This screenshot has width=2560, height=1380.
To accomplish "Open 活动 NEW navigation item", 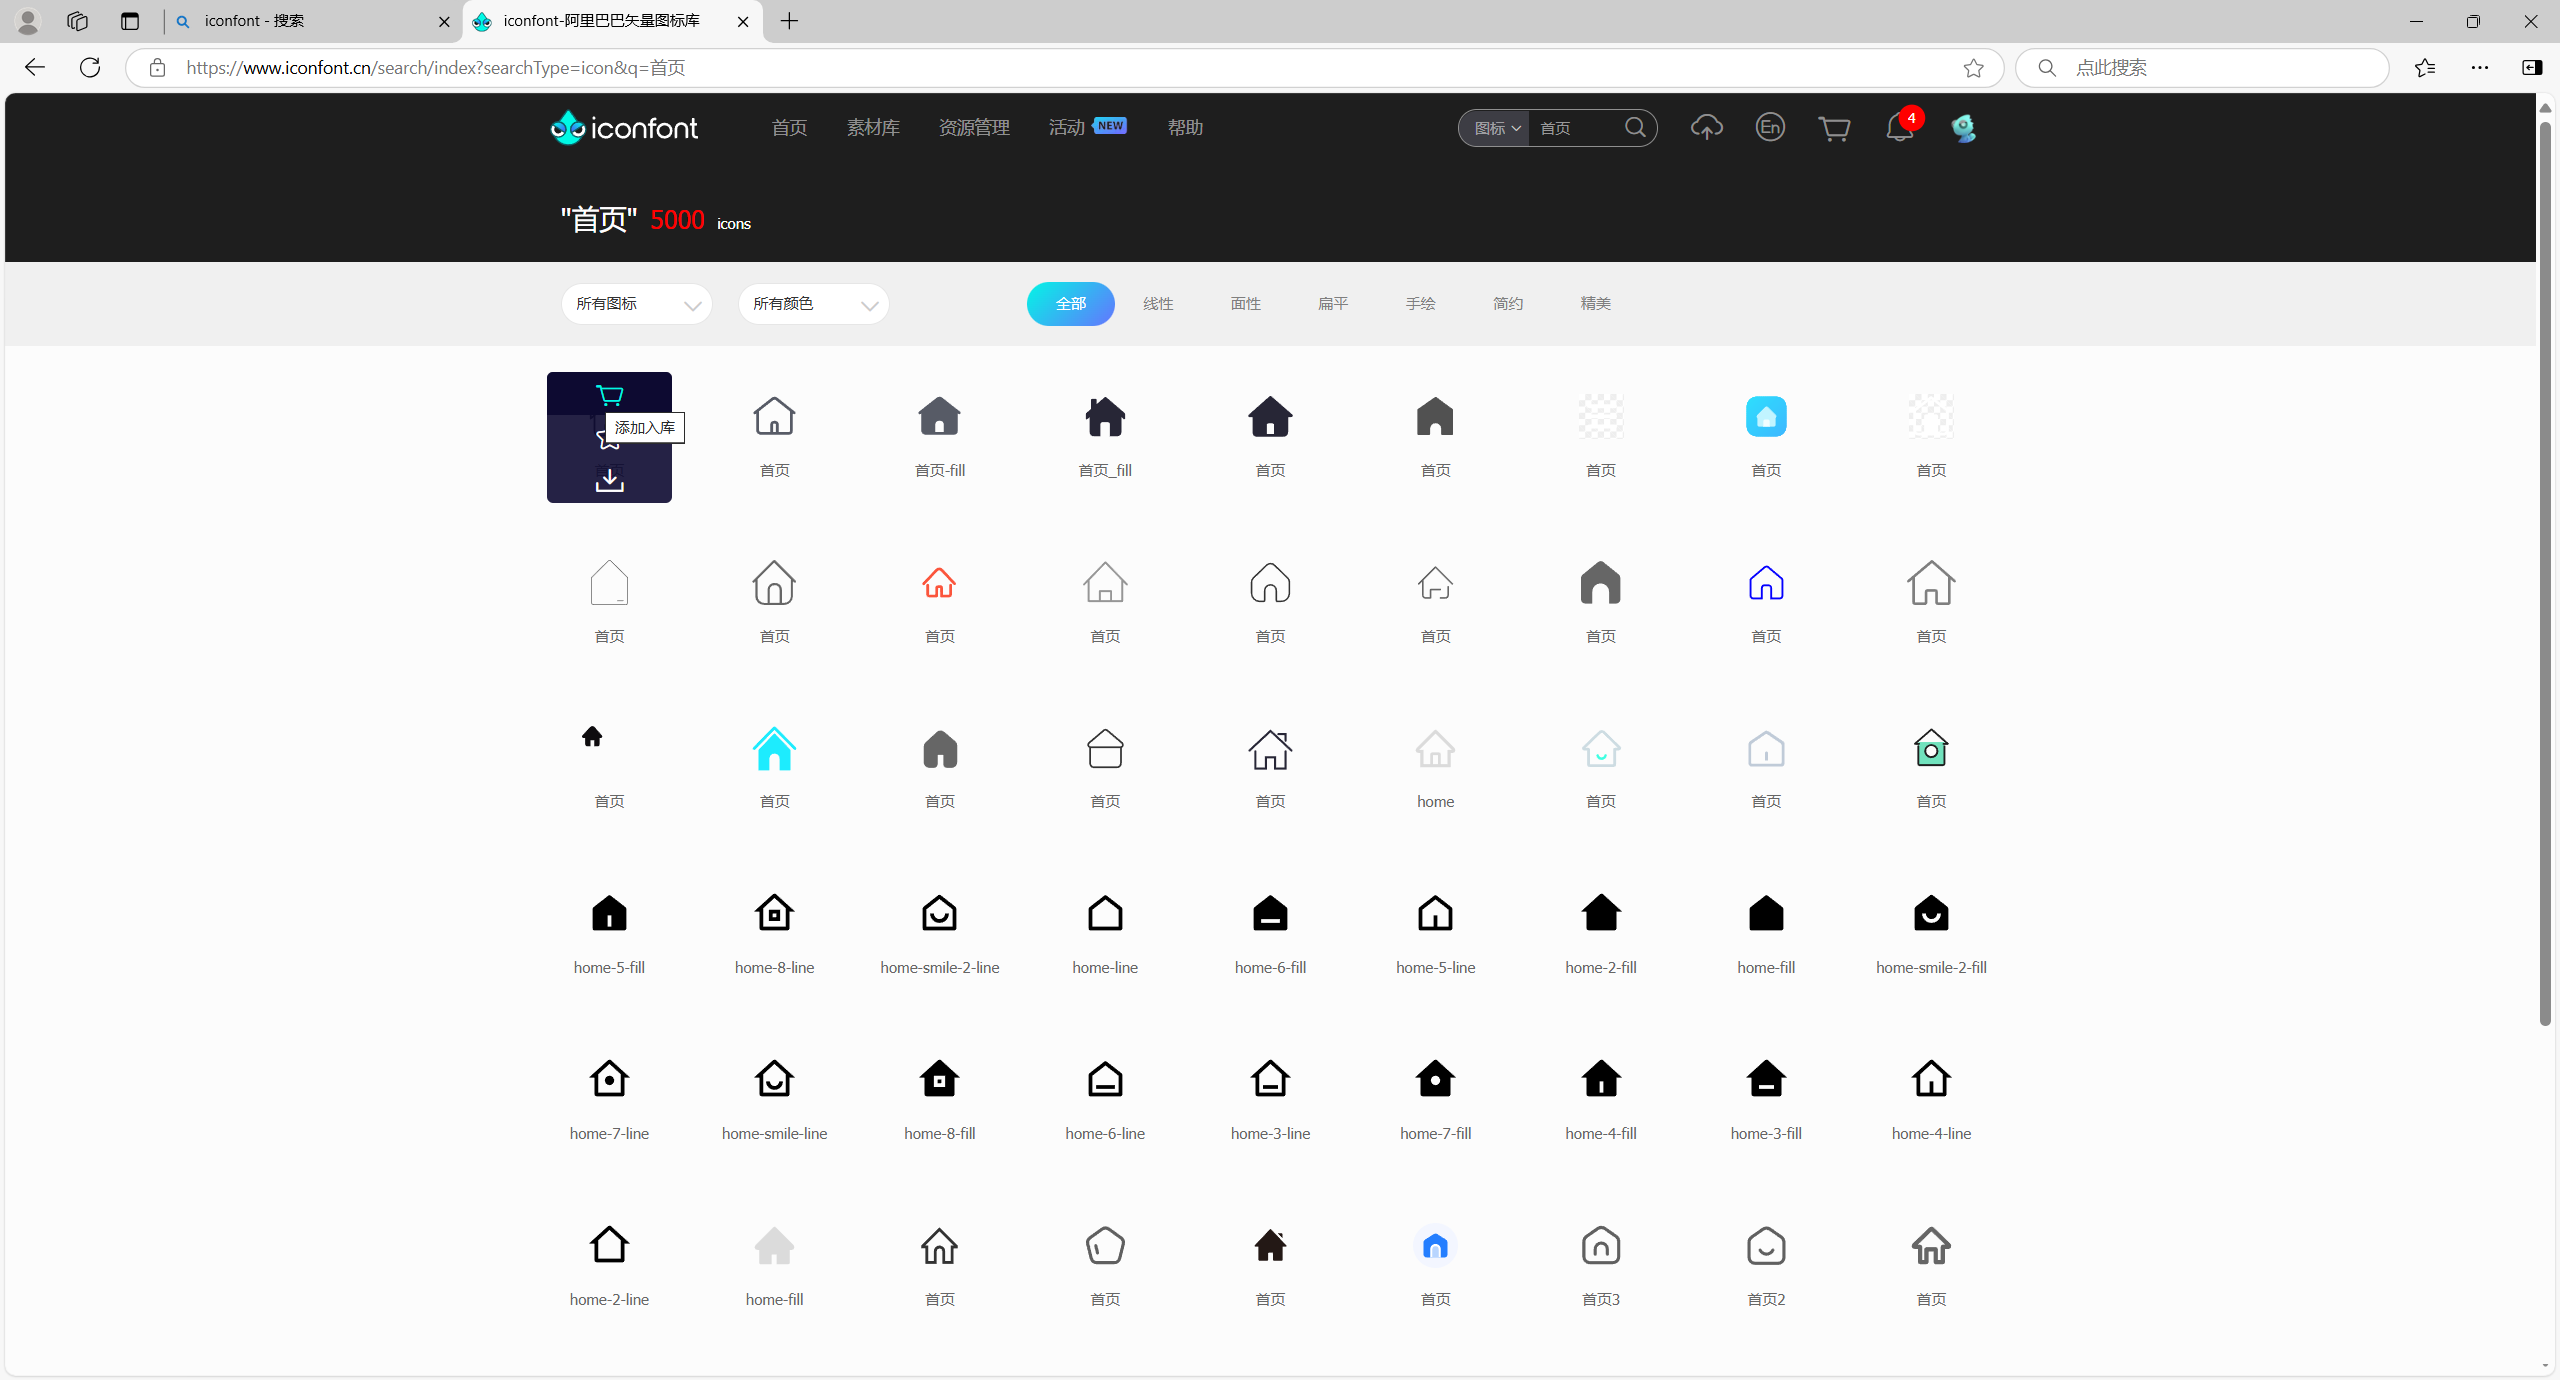I will pos(1087,127).
